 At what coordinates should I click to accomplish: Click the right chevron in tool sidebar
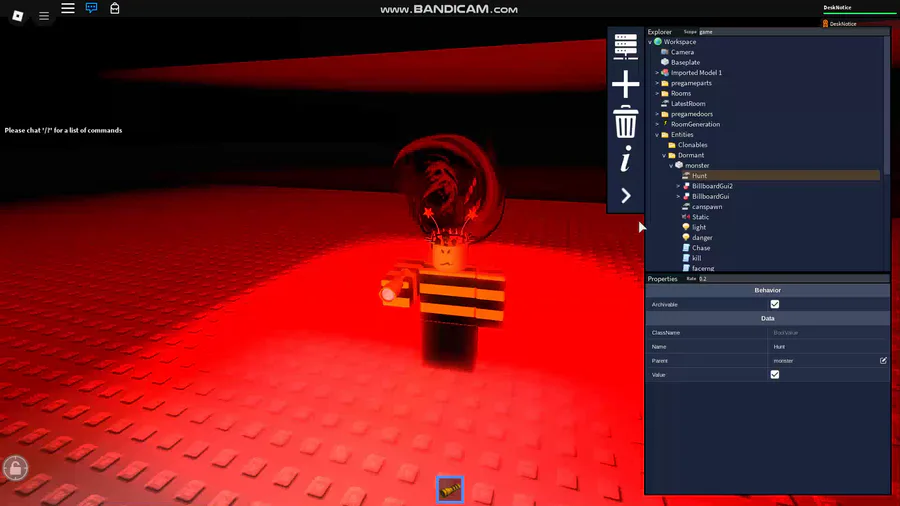click(x=626, y=196)
